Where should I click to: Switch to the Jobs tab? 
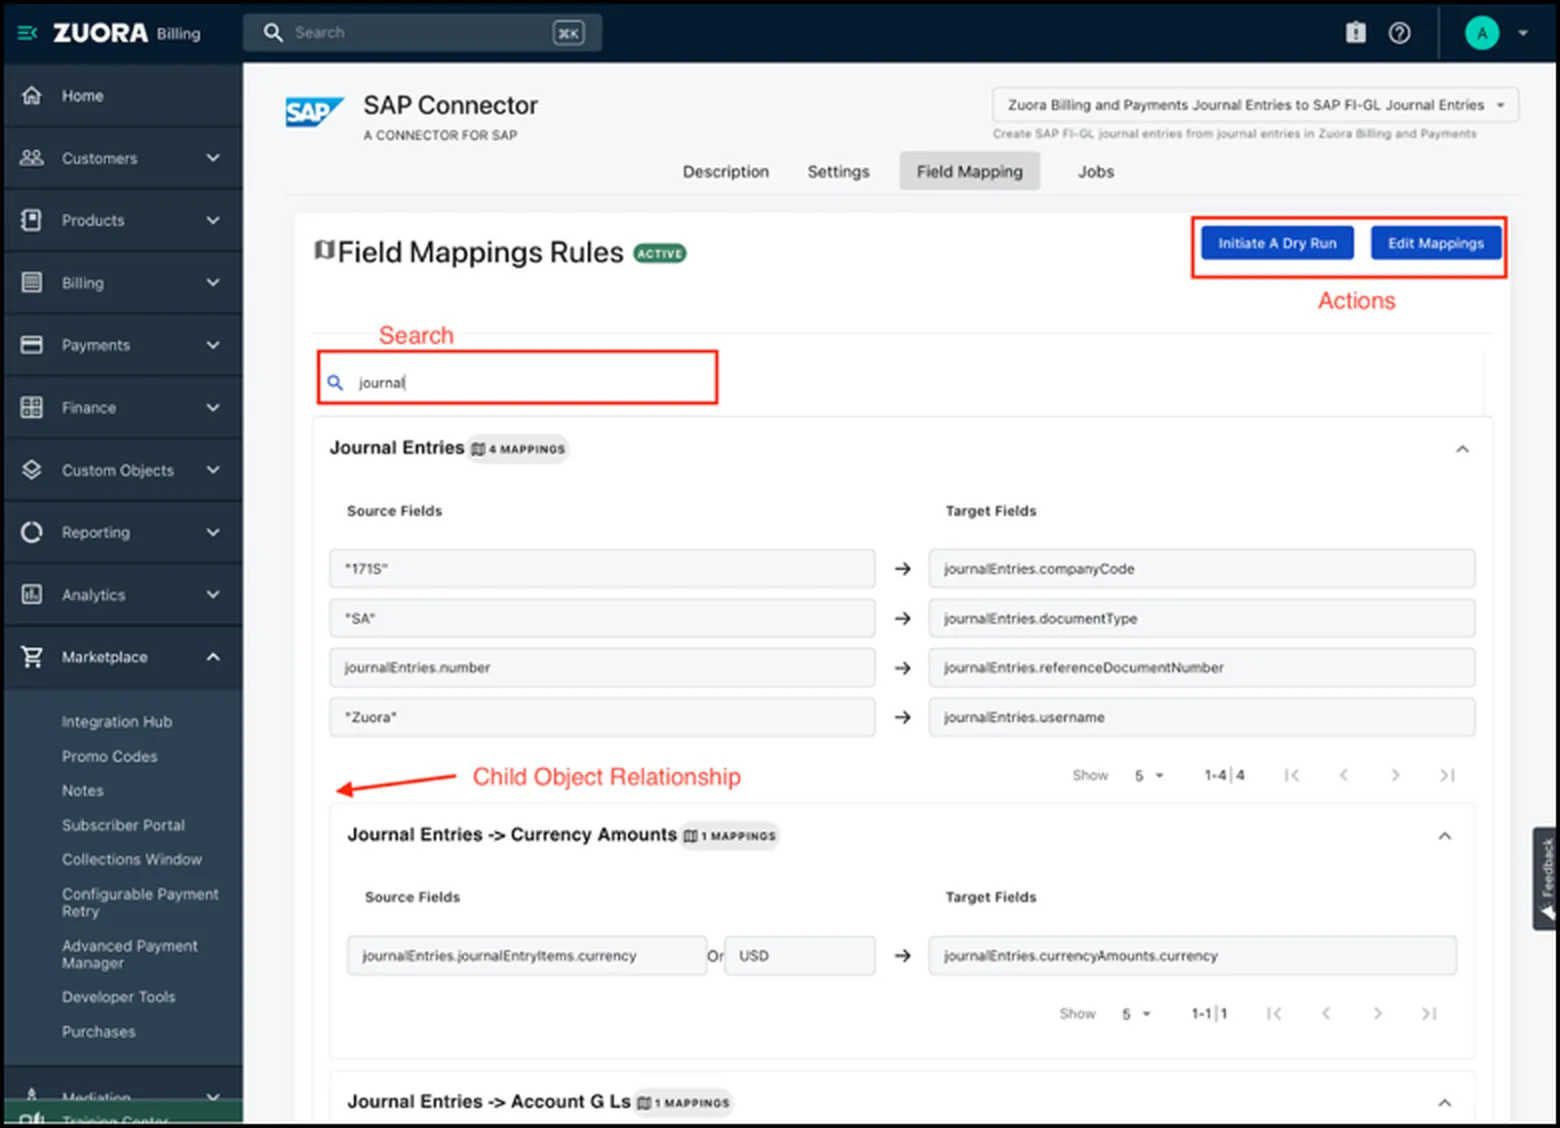[x=1096, y=171]
